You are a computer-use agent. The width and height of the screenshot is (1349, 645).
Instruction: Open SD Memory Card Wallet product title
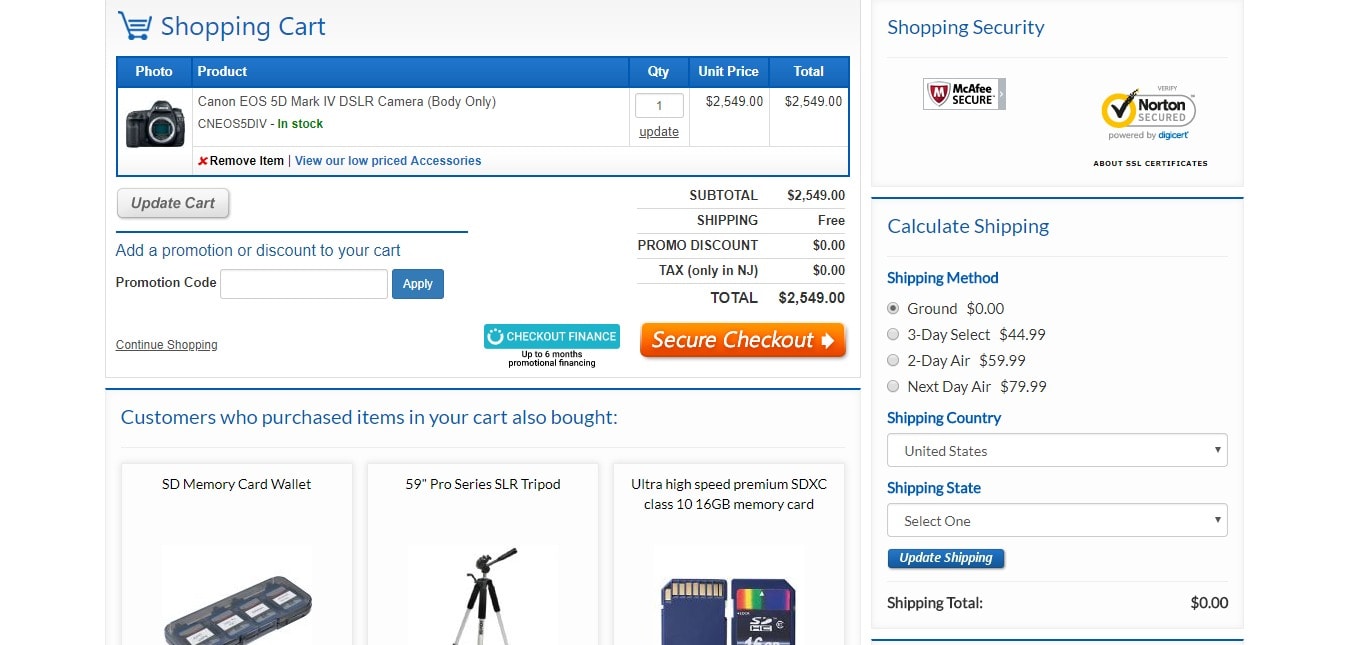coord(237,484)
